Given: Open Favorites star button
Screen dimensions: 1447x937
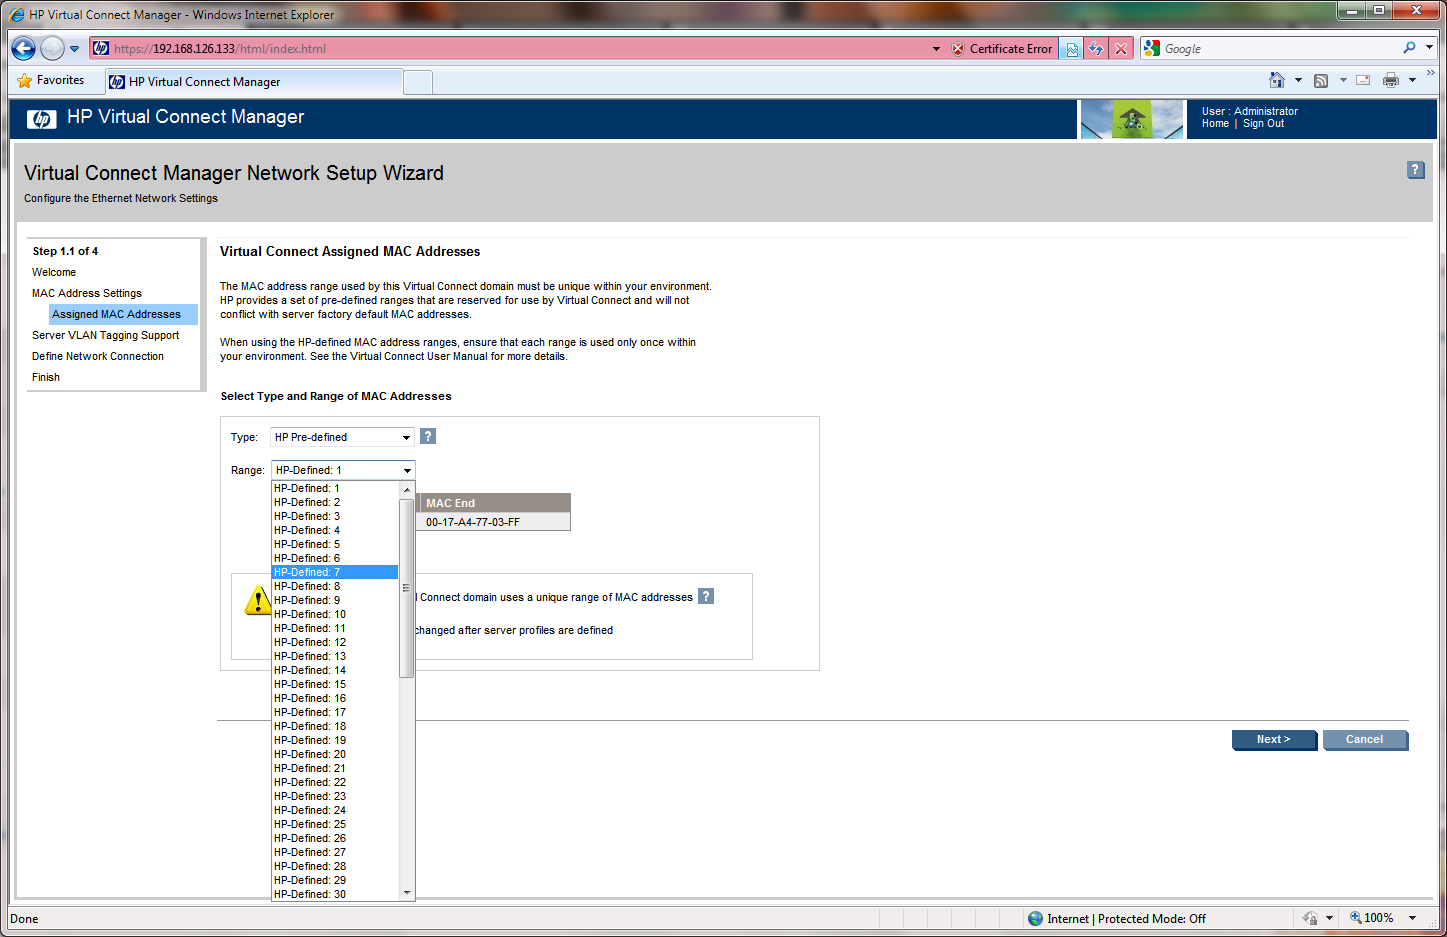Looking at the screenshot, I should pyautogui.click(x=51, y=80).
